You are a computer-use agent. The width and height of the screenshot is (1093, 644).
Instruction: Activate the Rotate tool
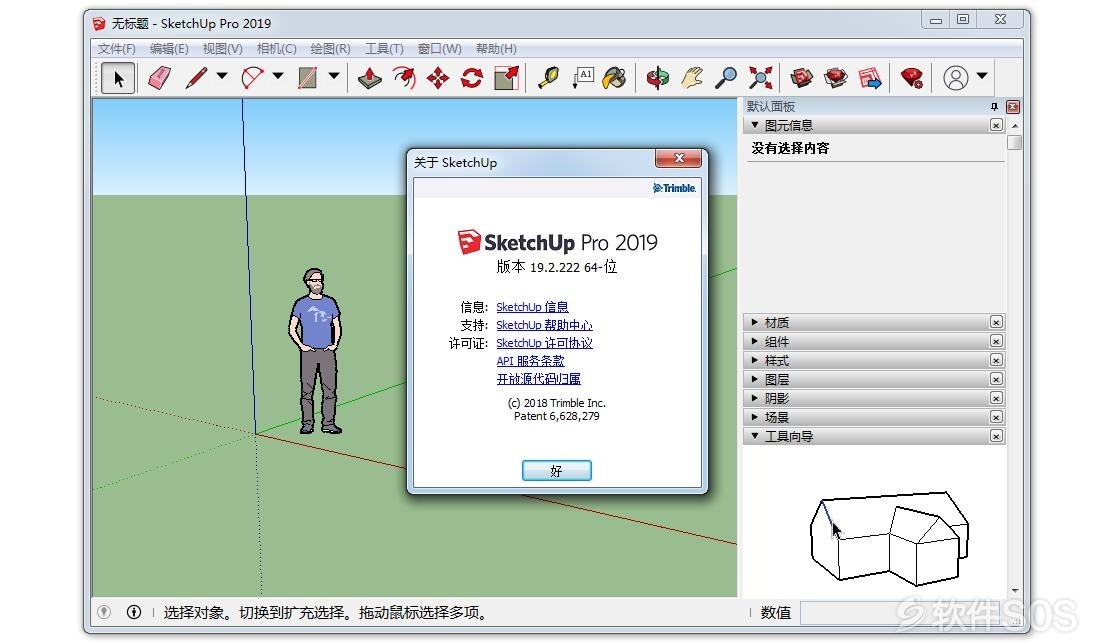tap(472, 77)
